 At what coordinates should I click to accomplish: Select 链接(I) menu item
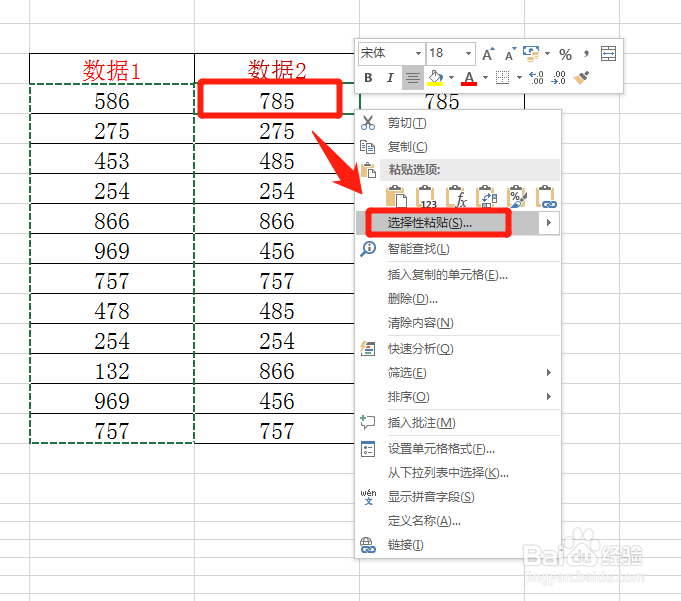point(458,545)
